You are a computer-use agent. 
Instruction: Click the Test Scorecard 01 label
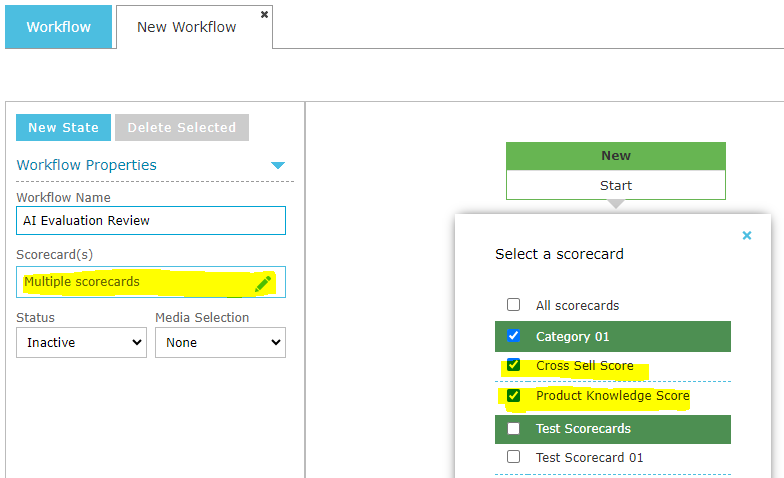pos(590,458)
